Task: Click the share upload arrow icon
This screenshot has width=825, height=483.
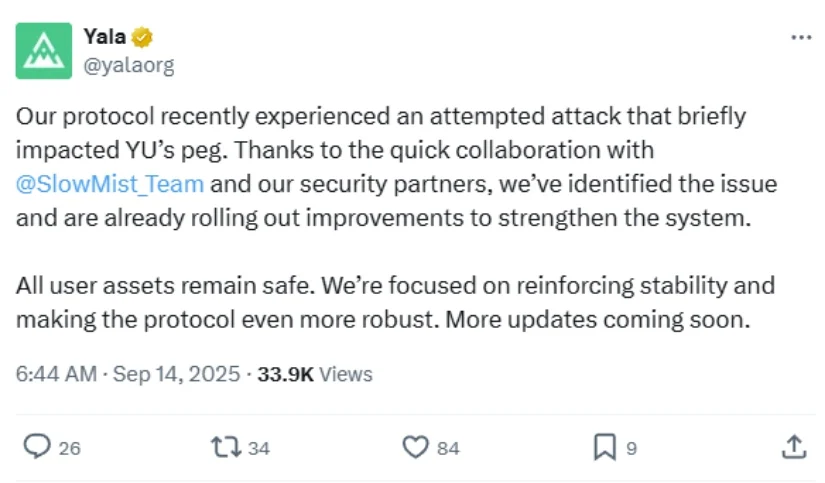Action: 793,447
